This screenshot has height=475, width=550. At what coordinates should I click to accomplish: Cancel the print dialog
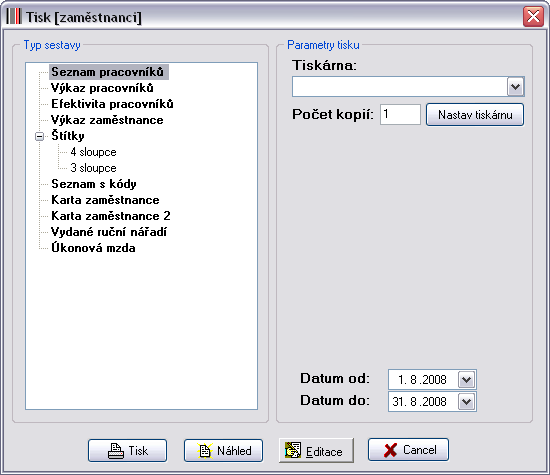pyautogui.click(x=408, y=450)
